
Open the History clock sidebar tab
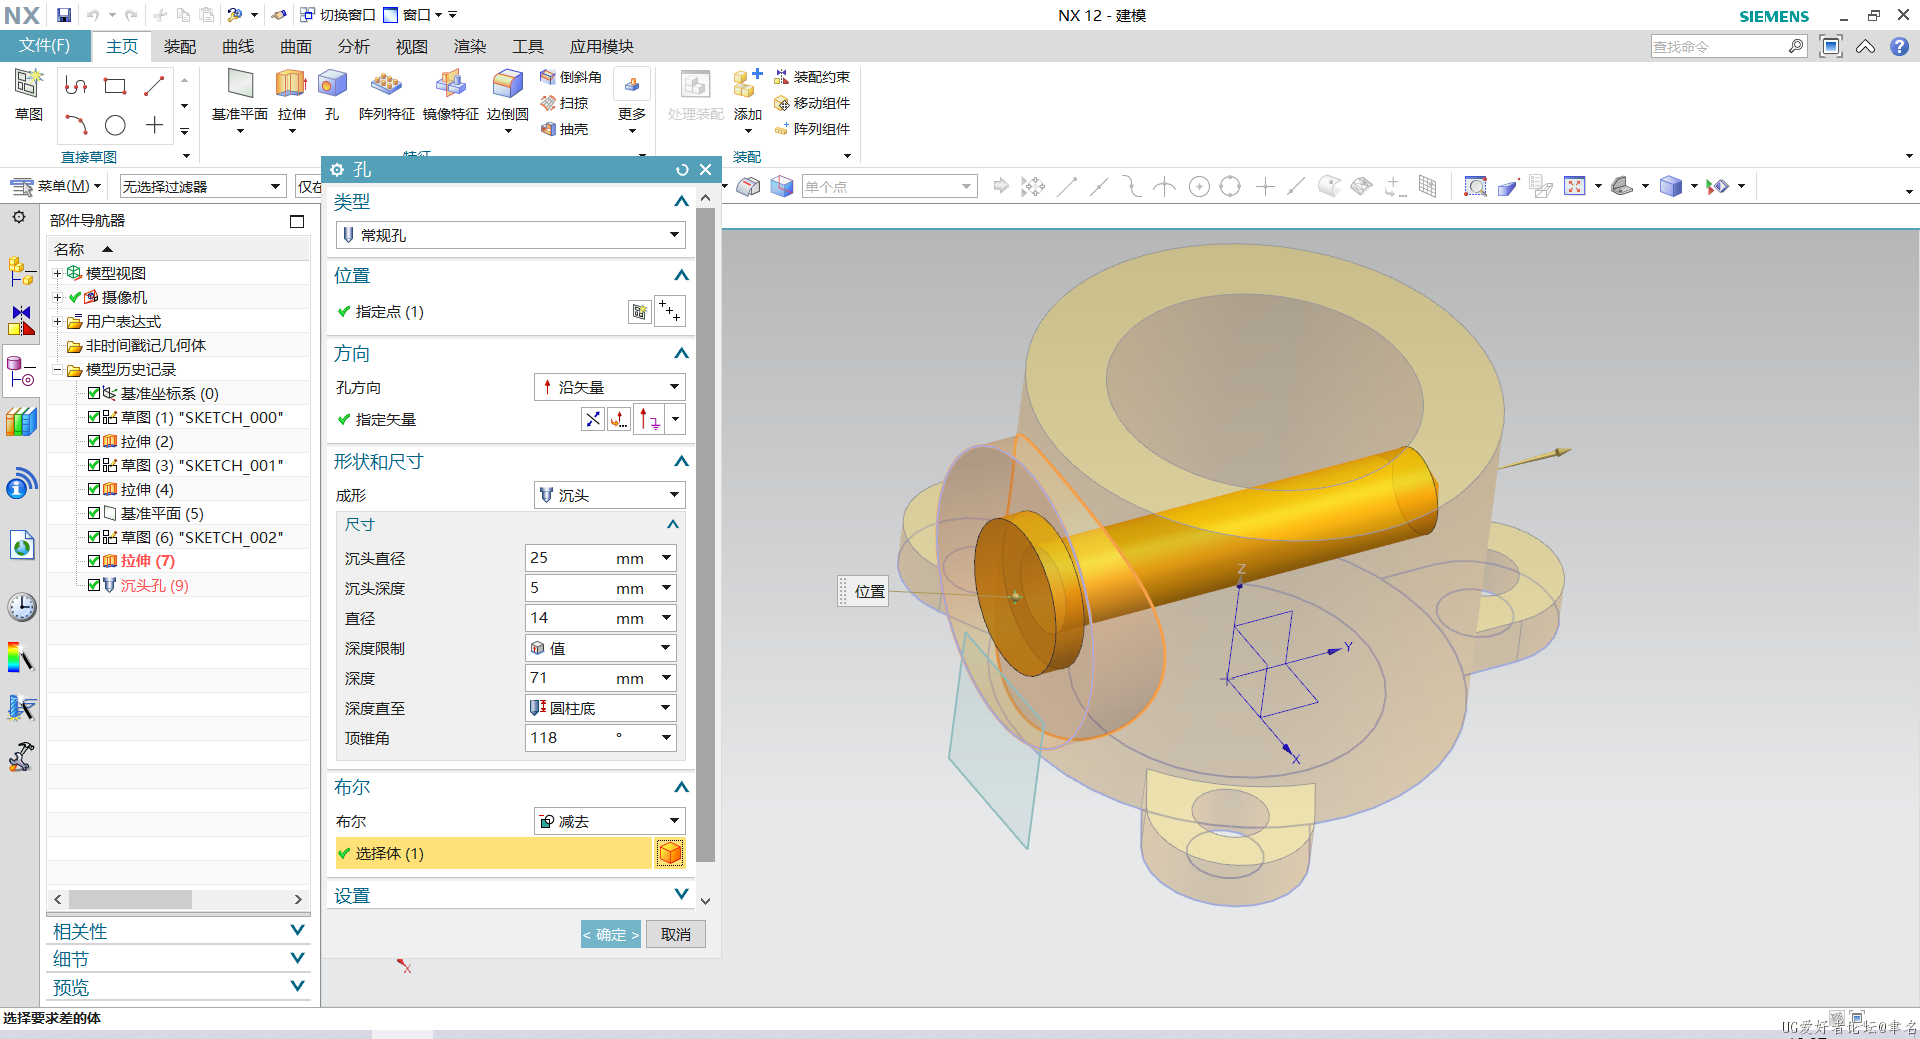(x=22, y=607)
